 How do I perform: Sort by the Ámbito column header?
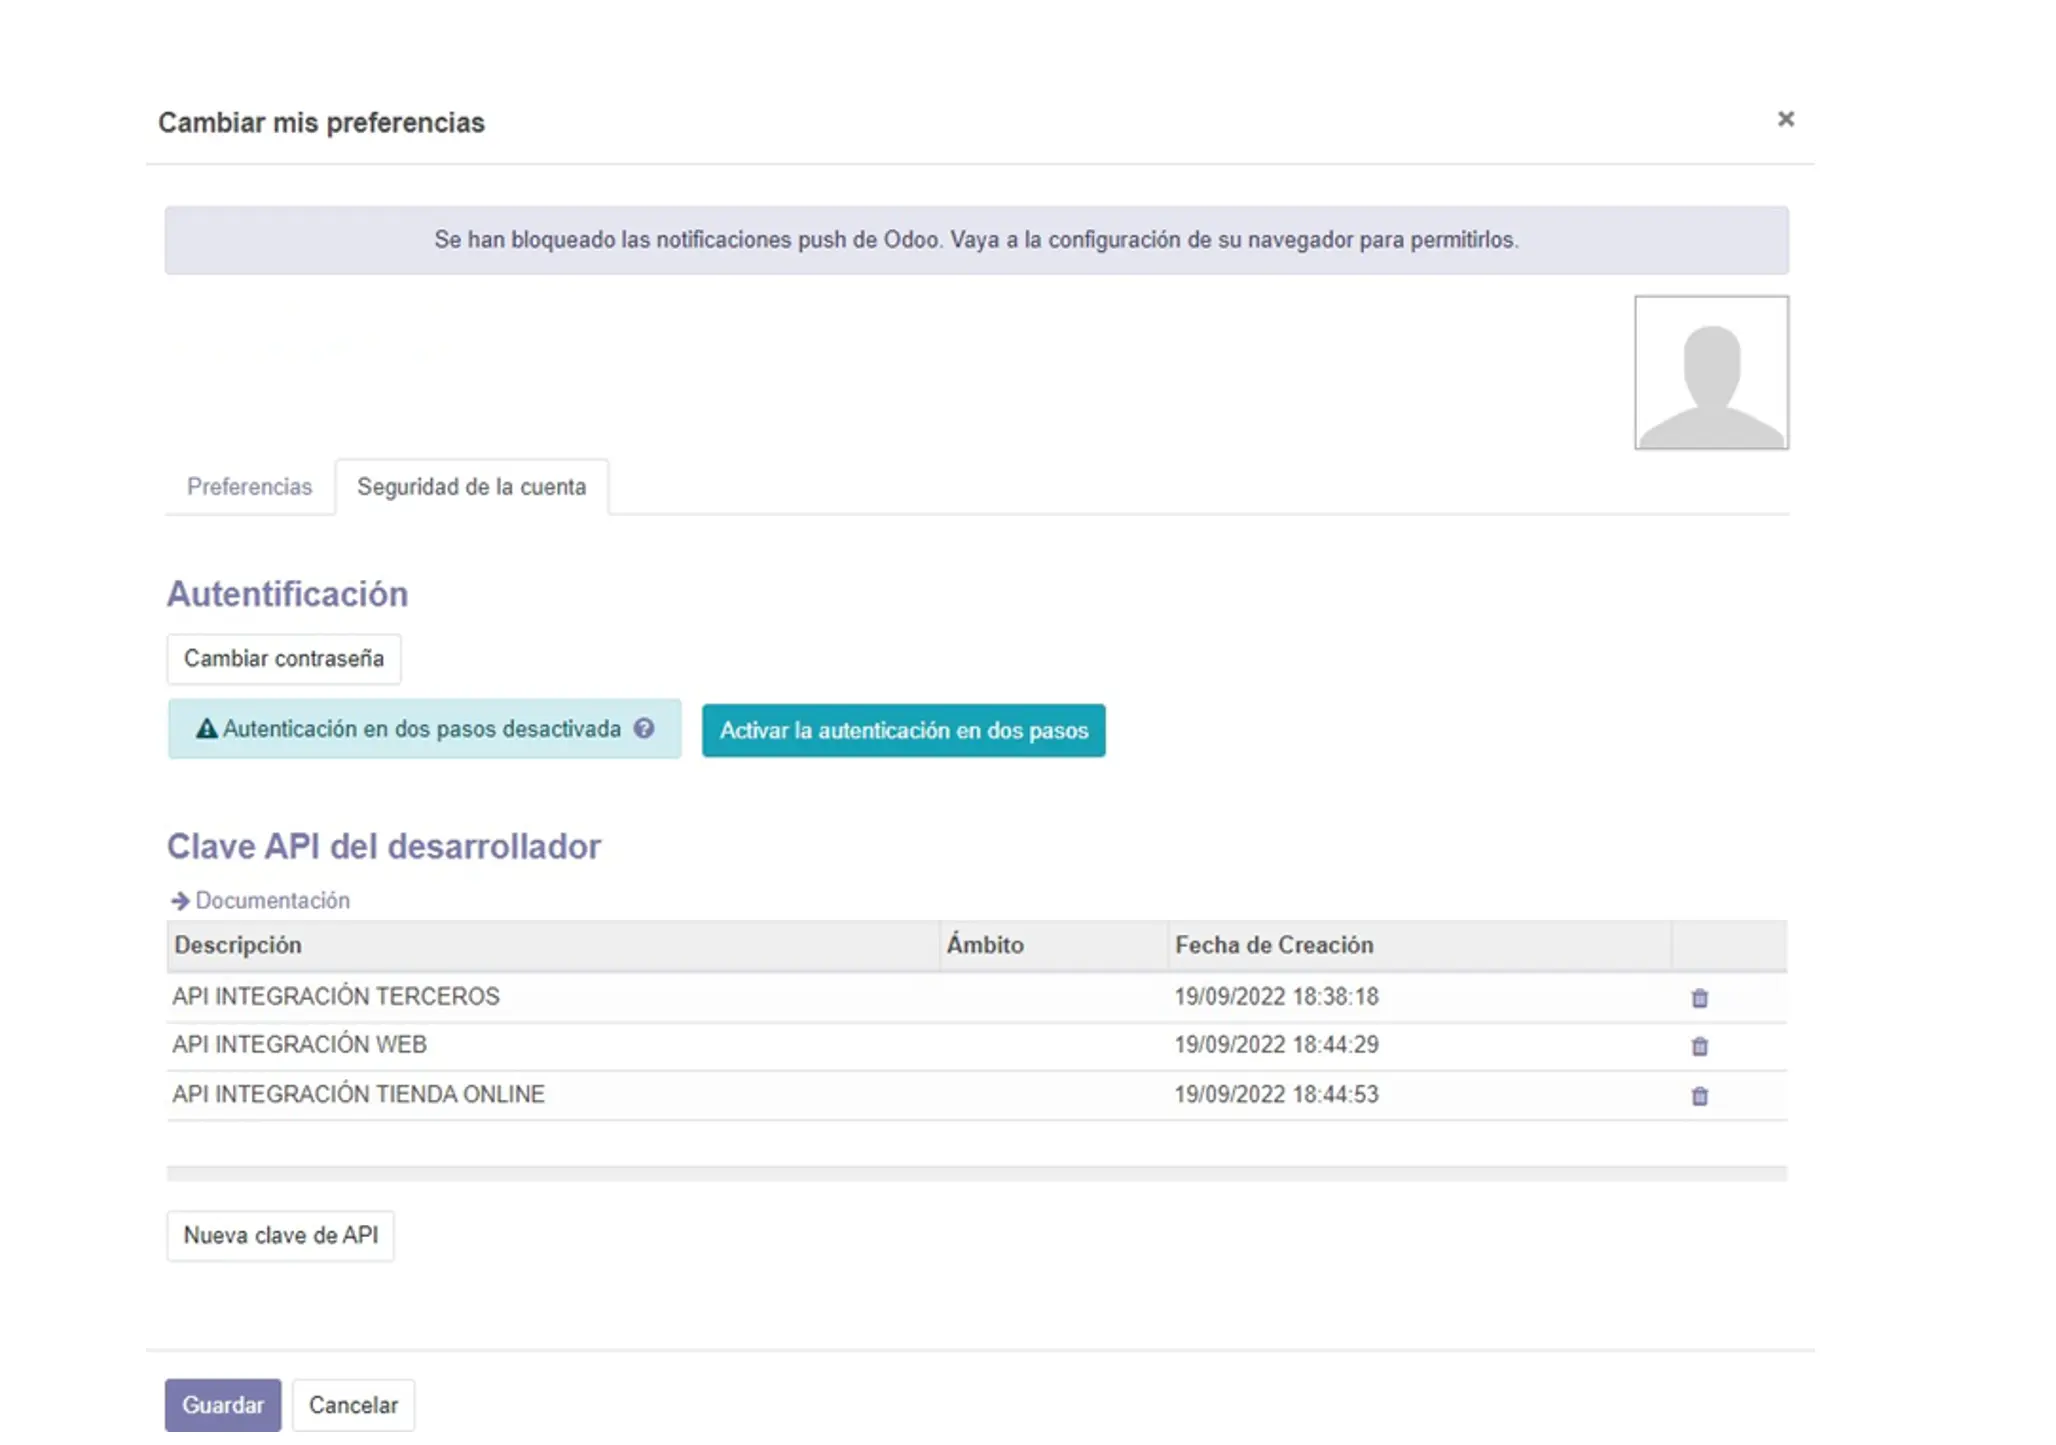tap(1054, 945)
